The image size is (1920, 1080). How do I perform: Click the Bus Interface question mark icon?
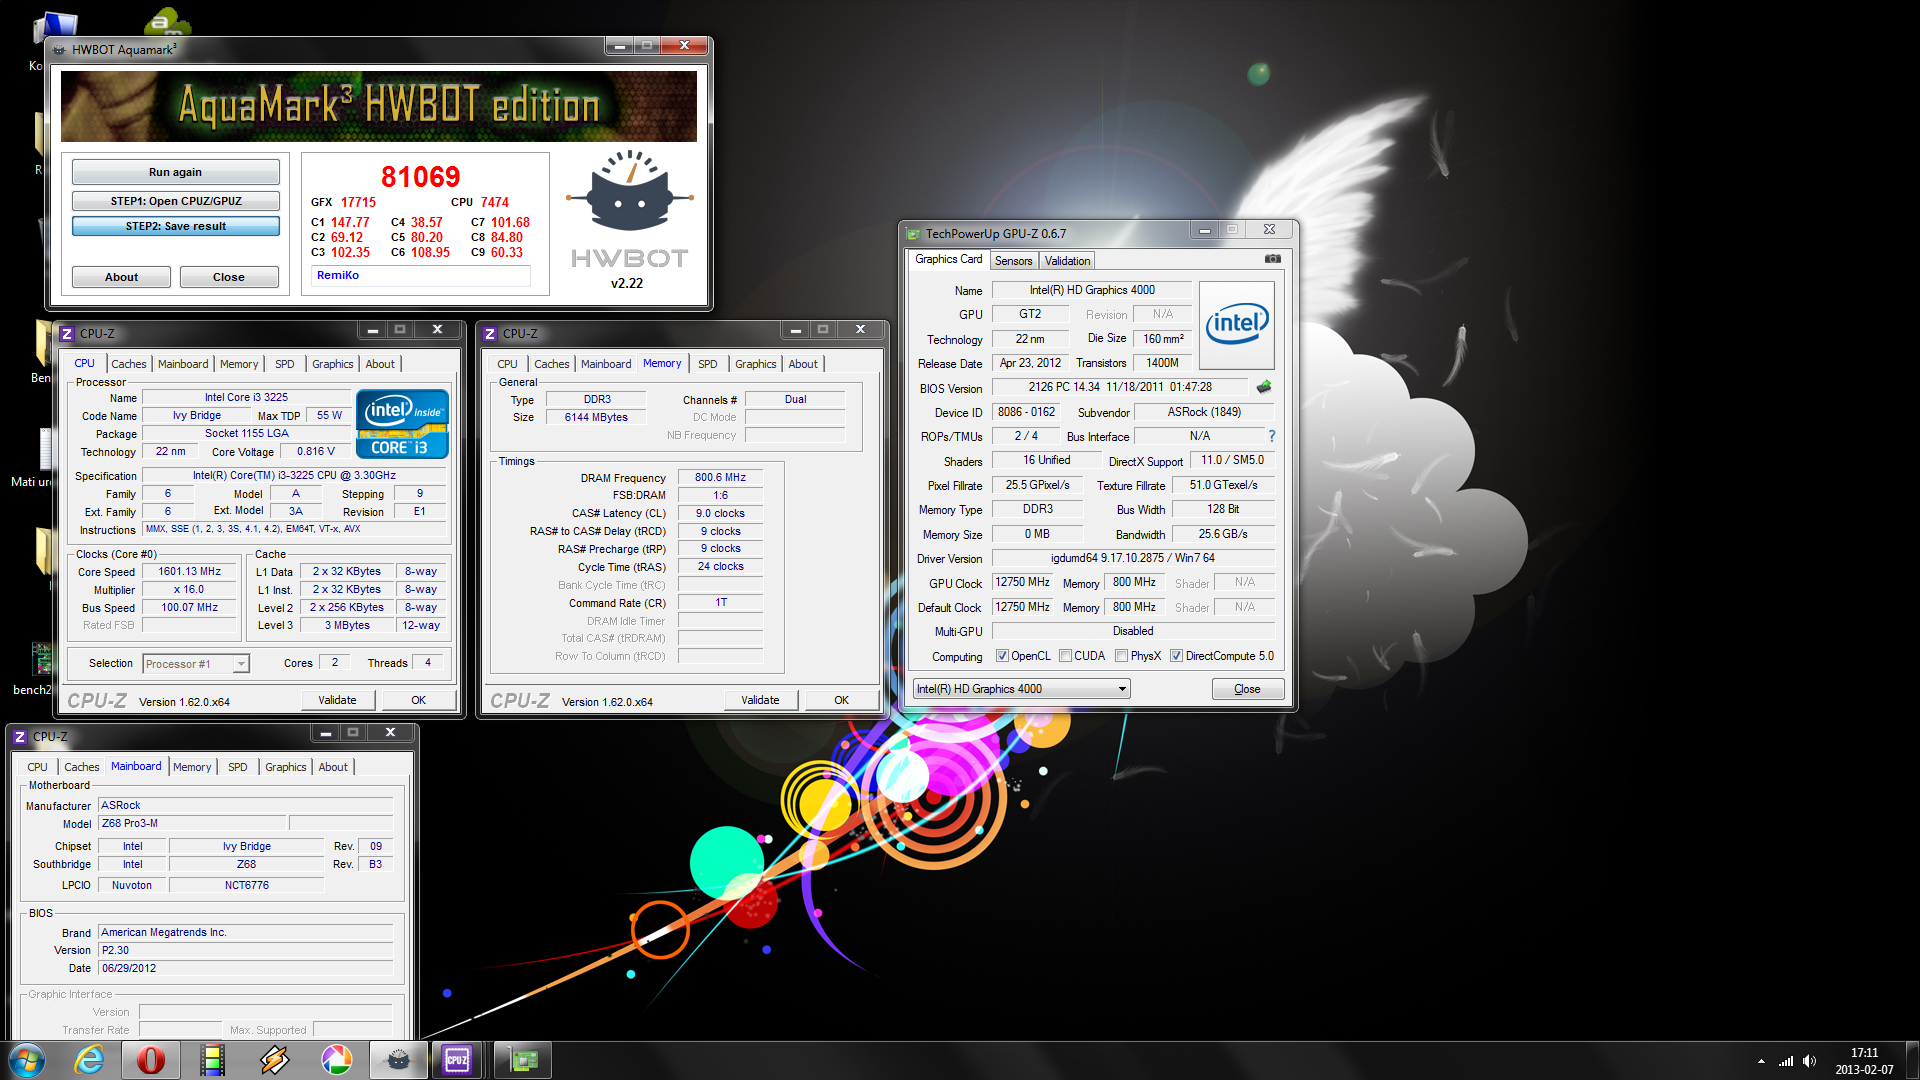click(x=1272, y=436)
